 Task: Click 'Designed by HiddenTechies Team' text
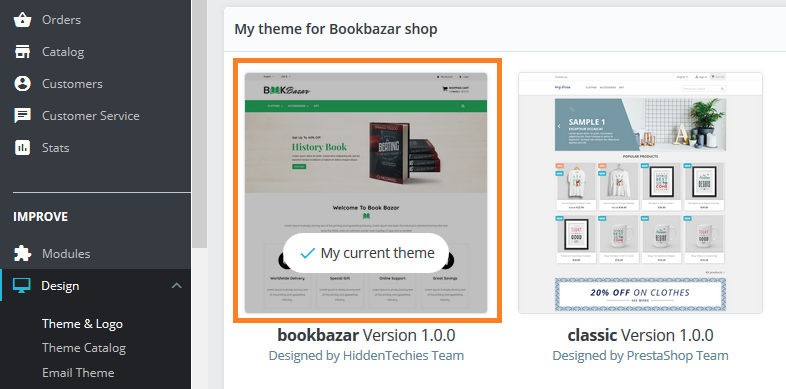(366, 356)
